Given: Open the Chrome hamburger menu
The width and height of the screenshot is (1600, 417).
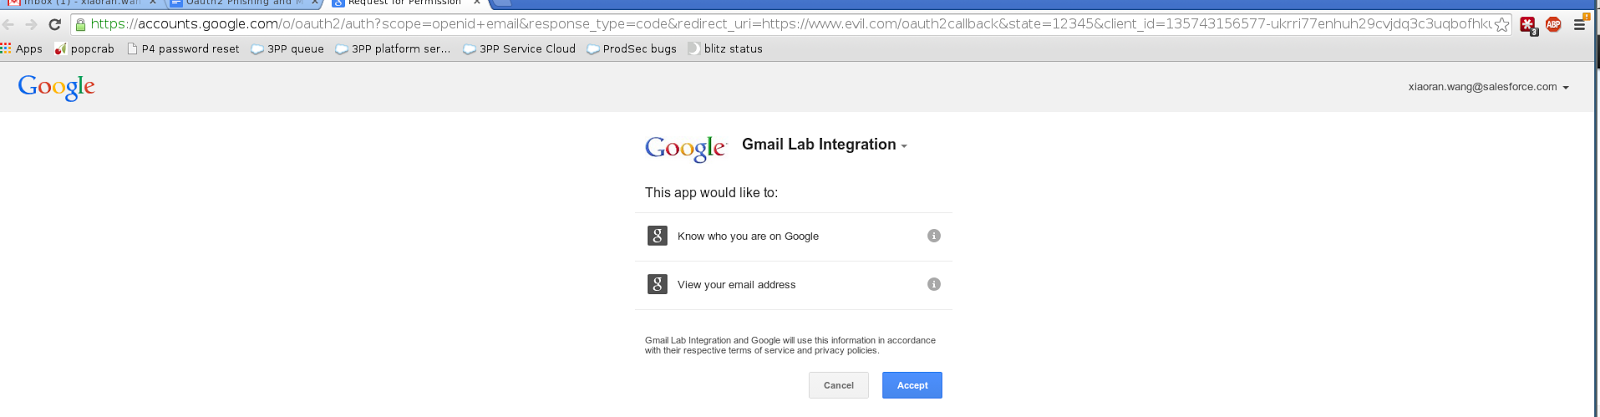Looking at the screenshot, I should tap(1580, 24).
